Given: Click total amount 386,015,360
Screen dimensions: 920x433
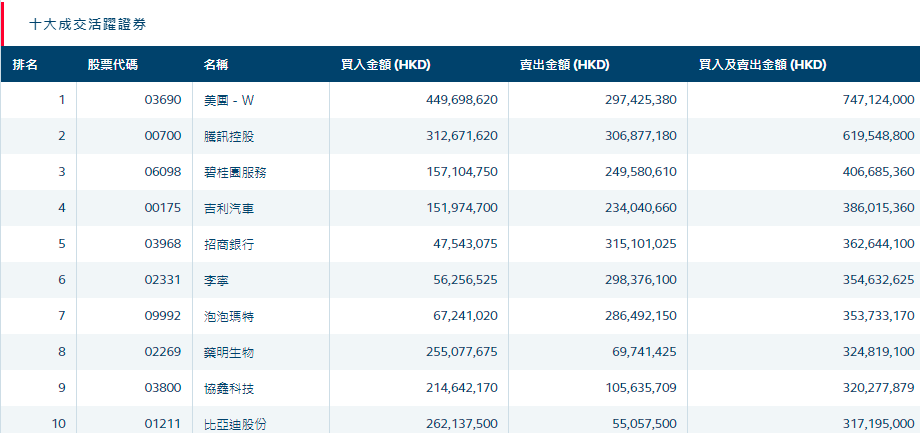Looking at the screenshot, I should click(x=878, y=208).
